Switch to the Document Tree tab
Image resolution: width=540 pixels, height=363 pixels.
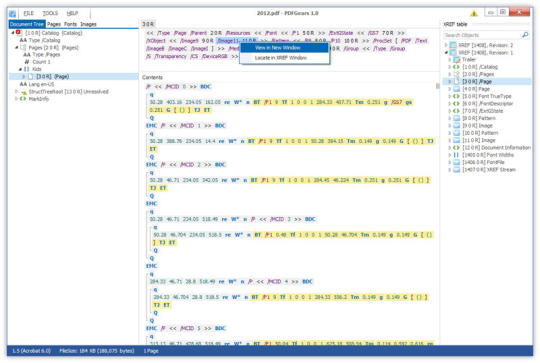[27, 24]
